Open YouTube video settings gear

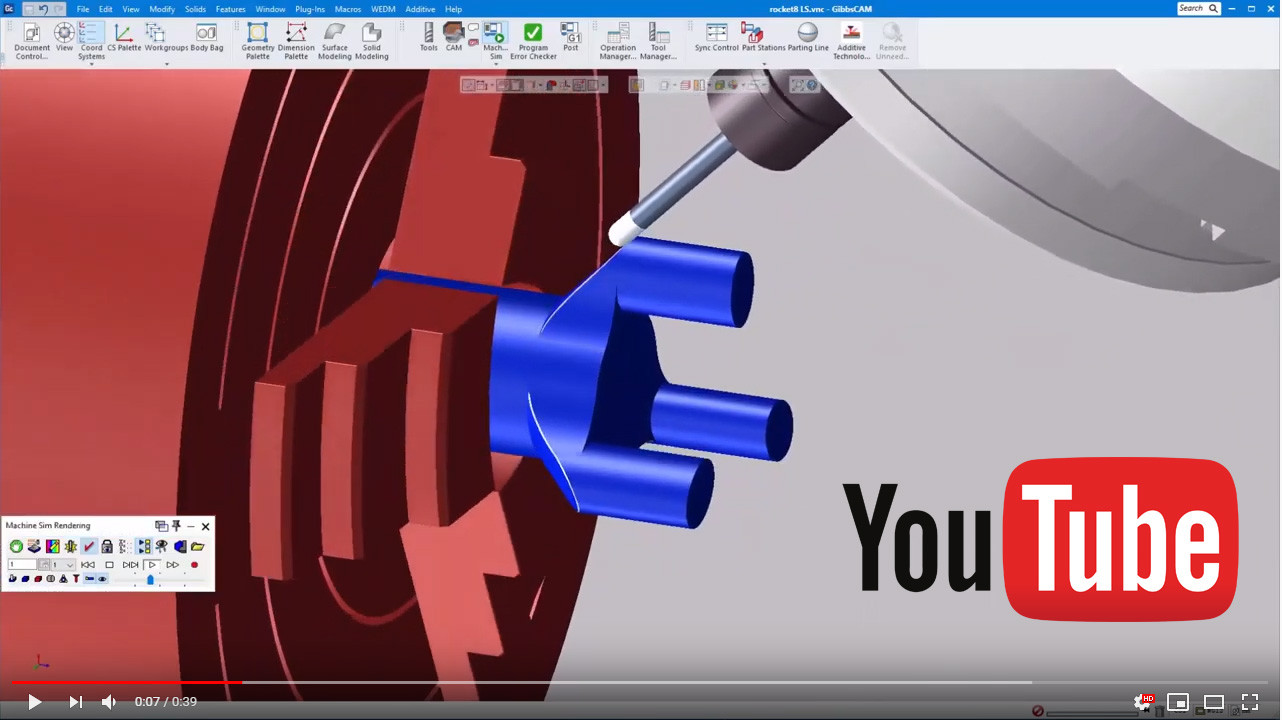tap(1142, 702)
